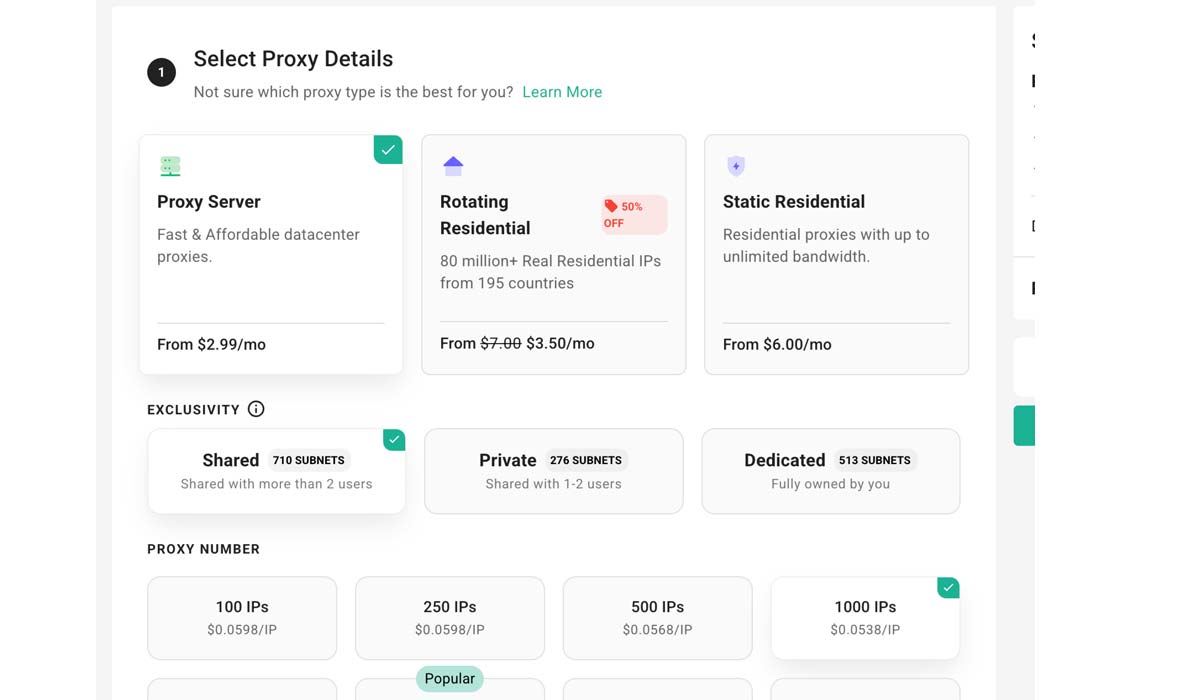
Task: Click the house icon on Rotating Residential card
Action: click(x=453, y=166)
